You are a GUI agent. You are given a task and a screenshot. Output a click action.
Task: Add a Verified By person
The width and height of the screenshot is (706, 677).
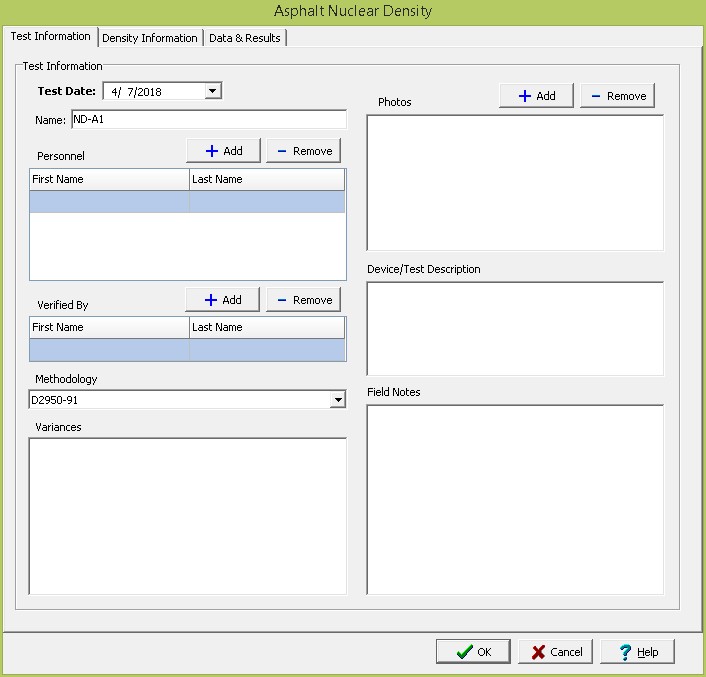click(x=222, y=300)
